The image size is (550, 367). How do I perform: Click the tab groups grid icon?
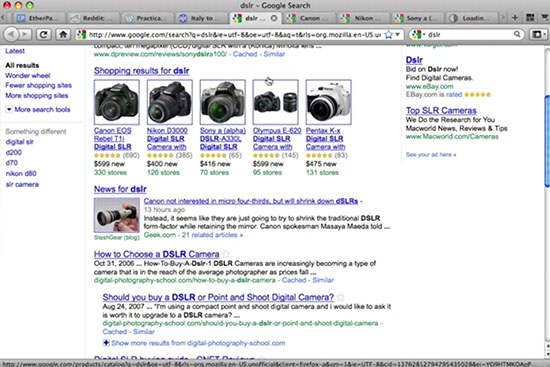530,18
